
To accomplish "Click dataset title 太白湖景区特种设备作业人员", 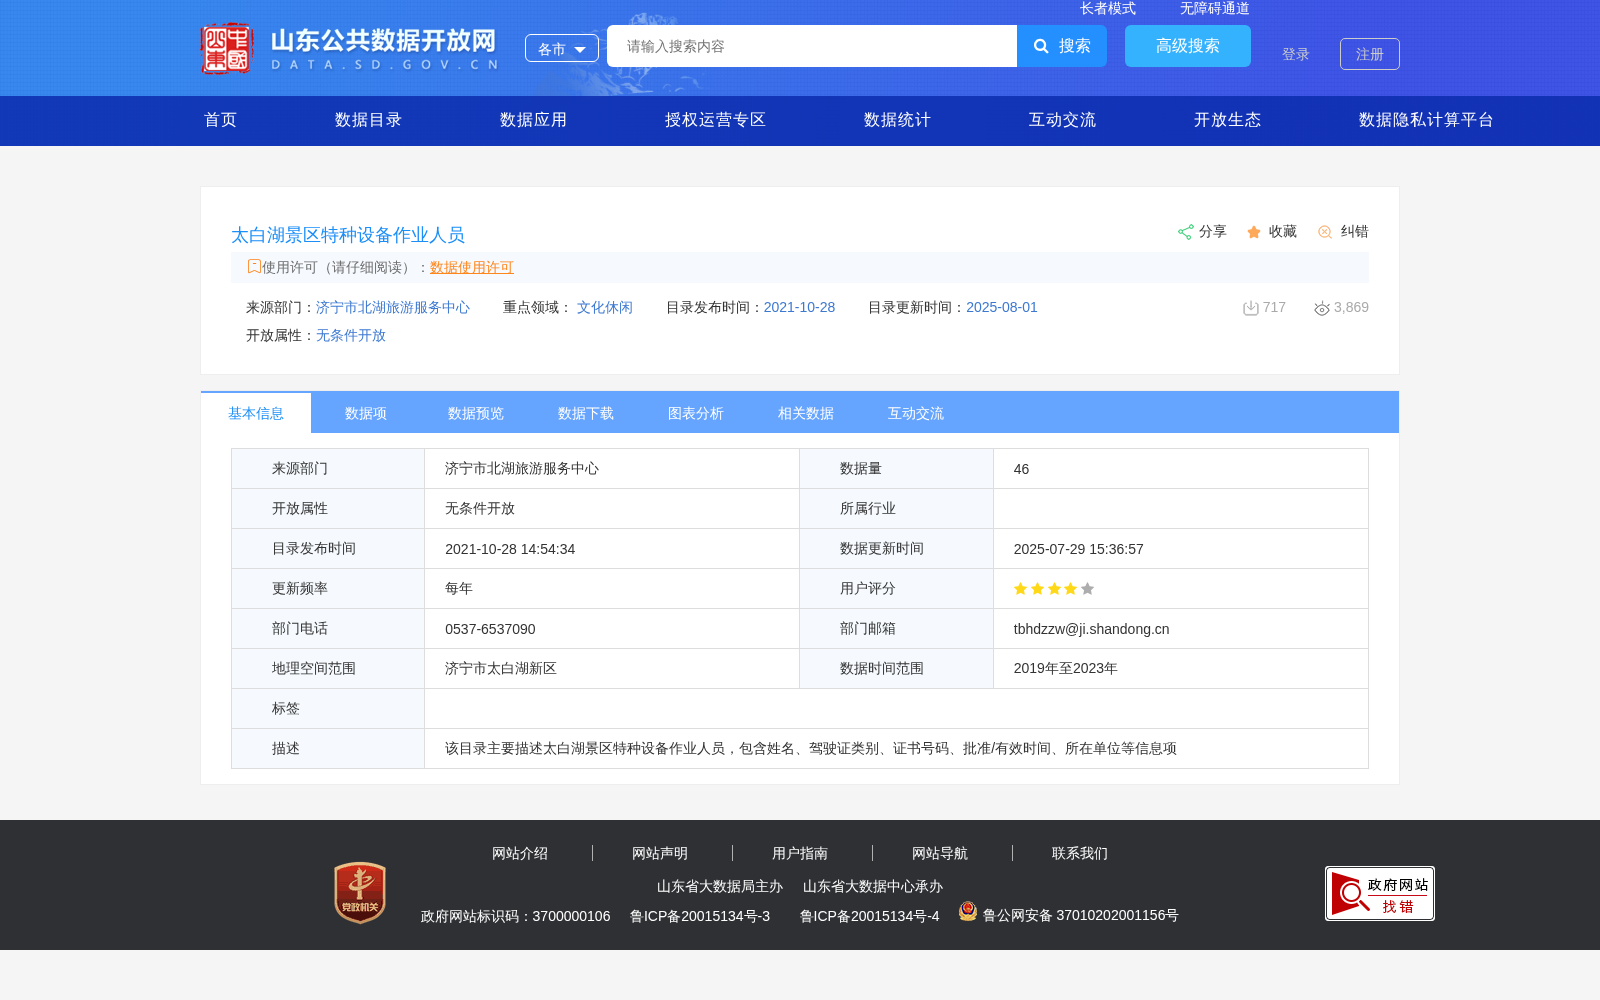I will pos(348,235).
